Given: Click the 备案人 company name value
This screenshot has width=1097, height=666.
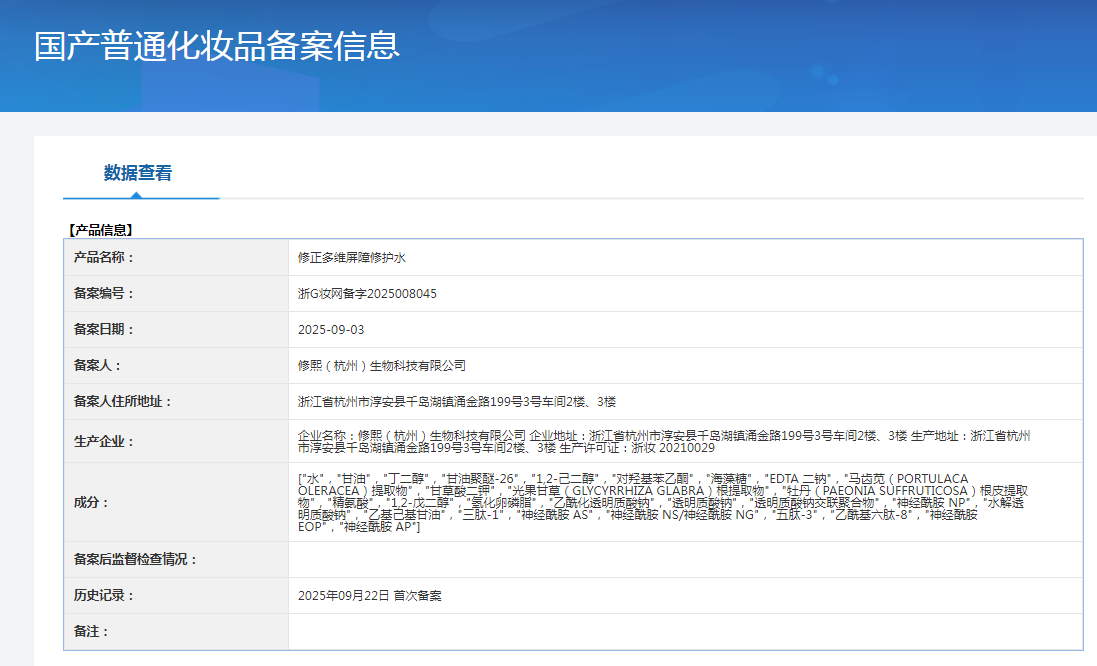Looking at the screenshot, I should click(381, 366).
